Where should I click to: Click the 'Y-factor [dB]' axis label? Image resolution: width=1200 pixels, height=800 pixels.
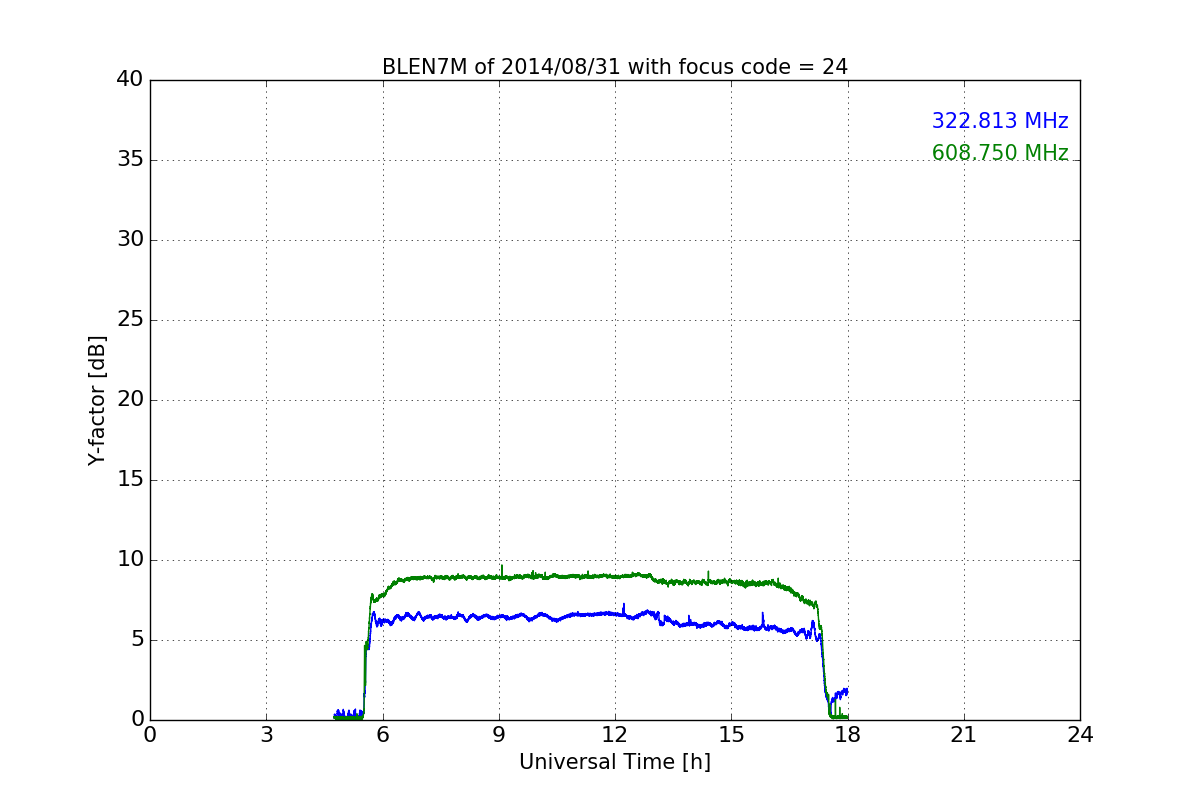pyautogui.click(x=96, y=400)
